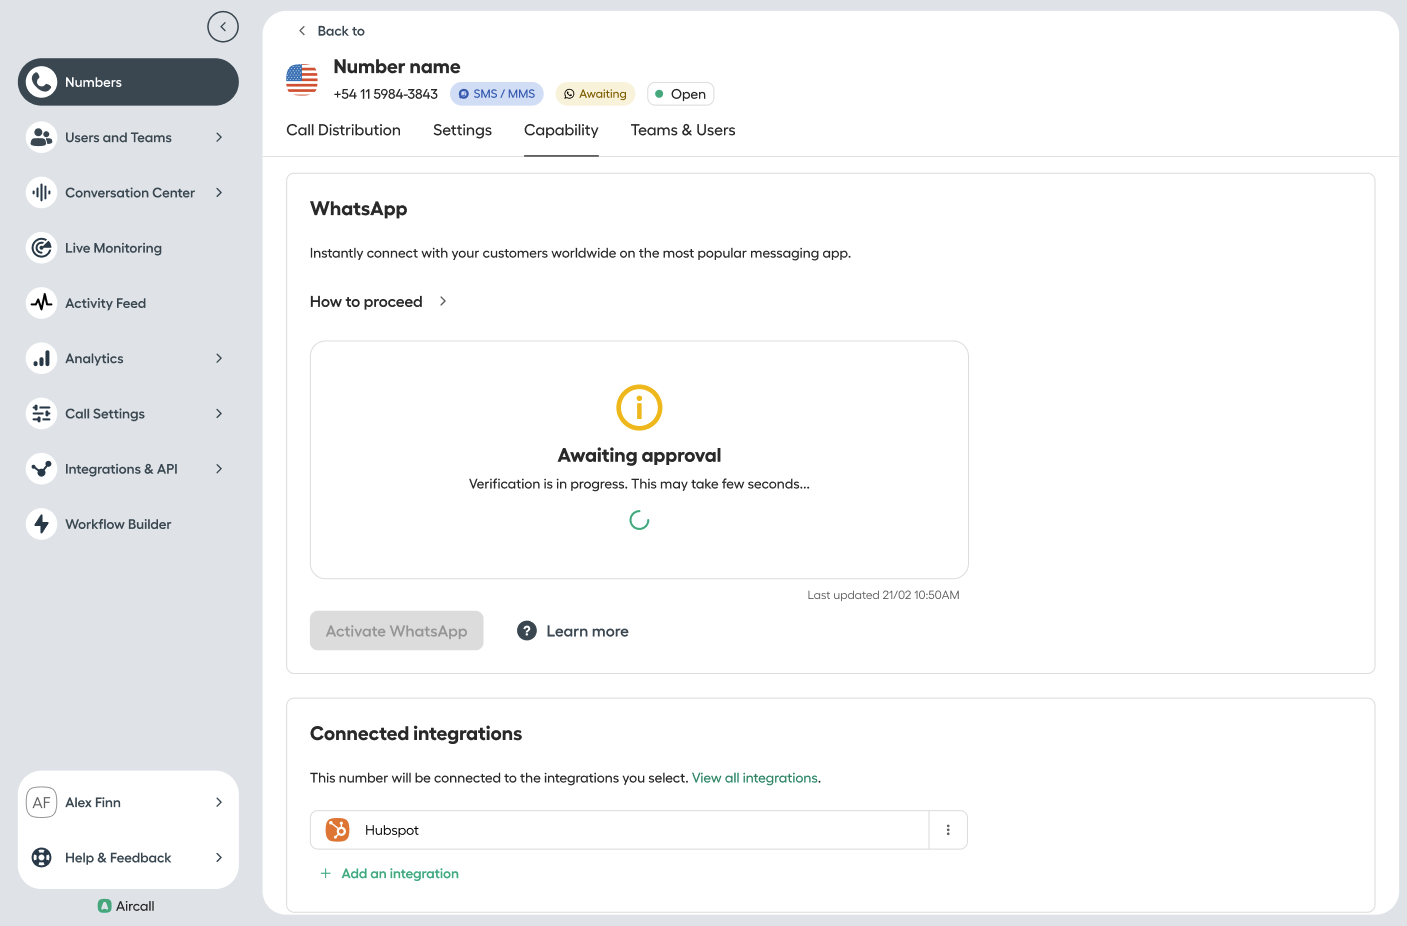Collapse the sidebar with the round arrow button
1407x926 pixels.
(x=223, y=27)
